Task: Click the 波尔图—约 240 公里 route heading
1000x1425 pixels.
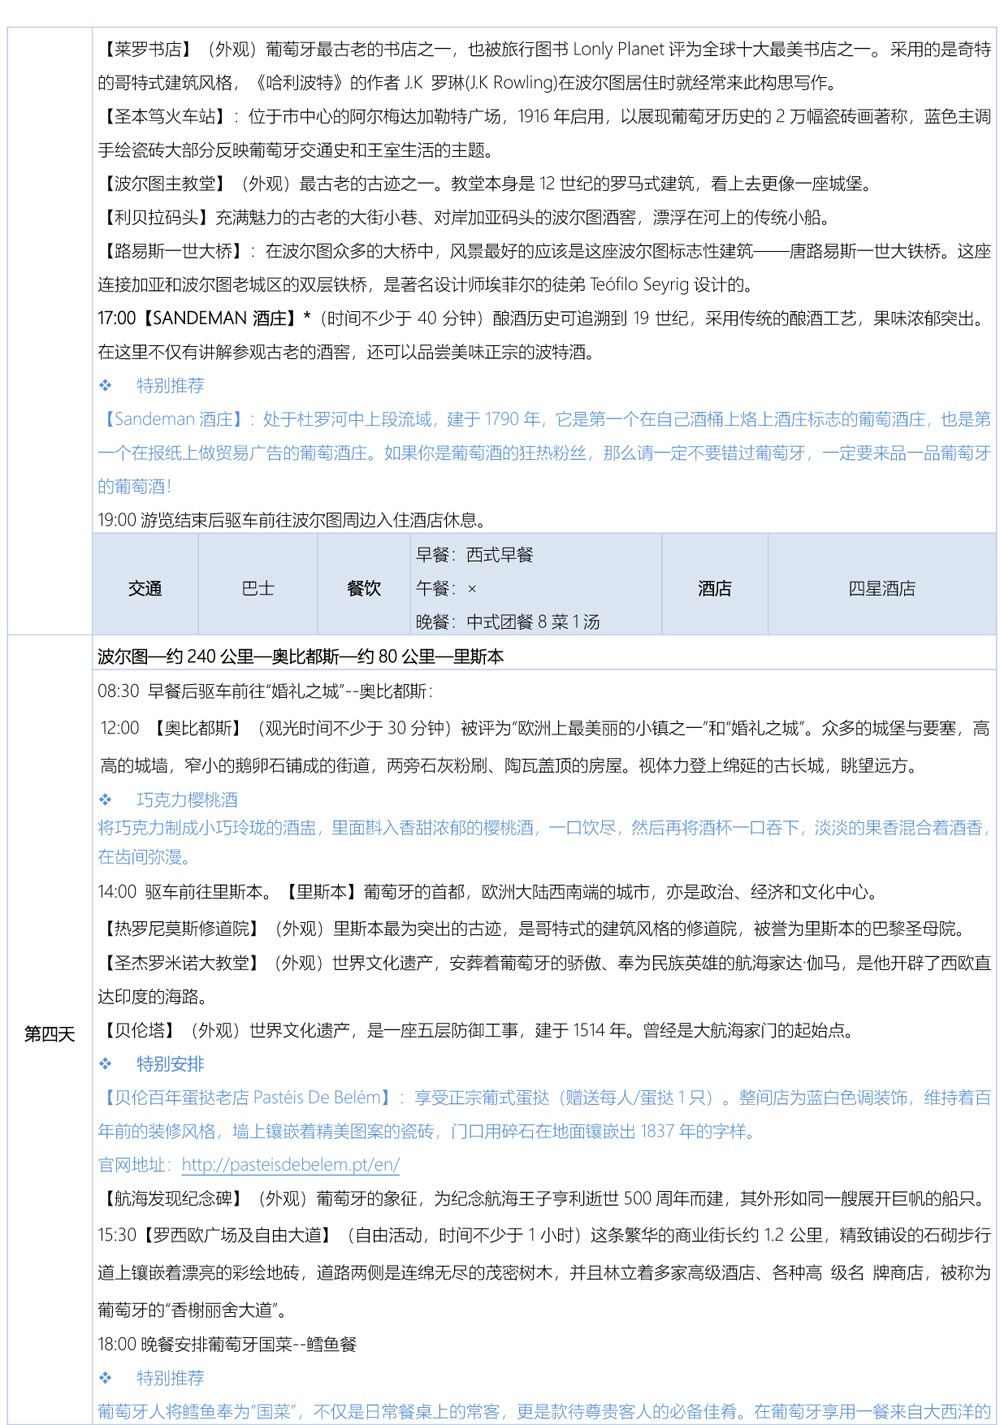Action: pos(300,657)
